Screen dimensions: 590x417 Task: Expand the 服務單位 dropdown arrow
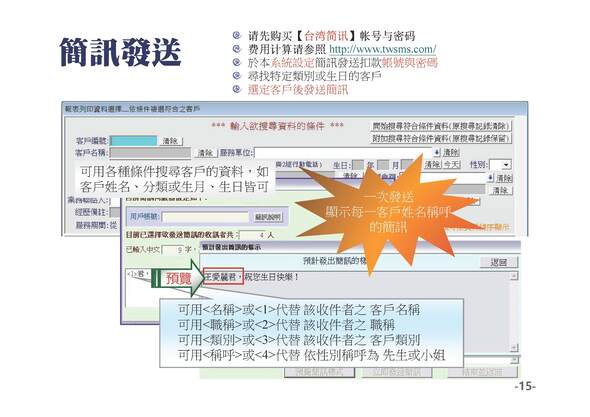[436, 152]
